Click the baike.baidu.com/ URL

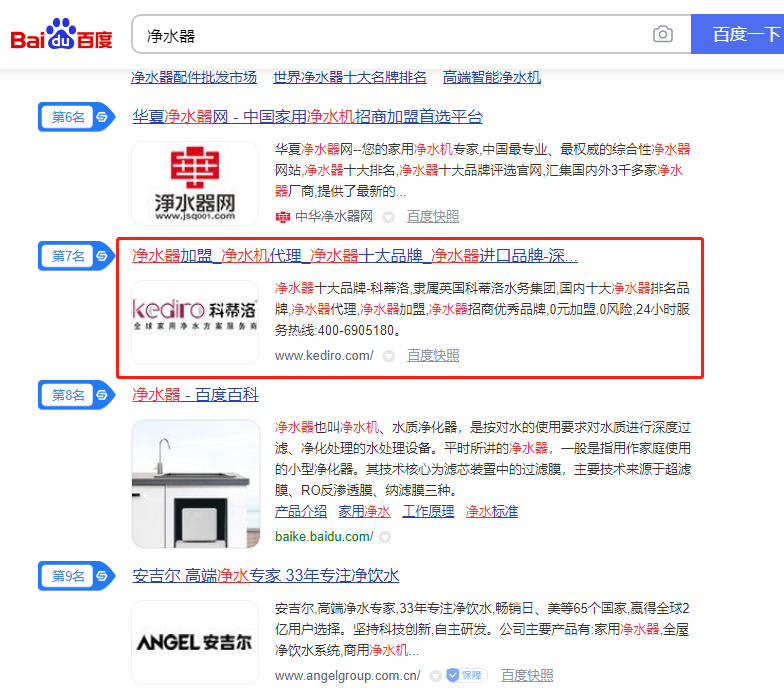click(324, 536)
